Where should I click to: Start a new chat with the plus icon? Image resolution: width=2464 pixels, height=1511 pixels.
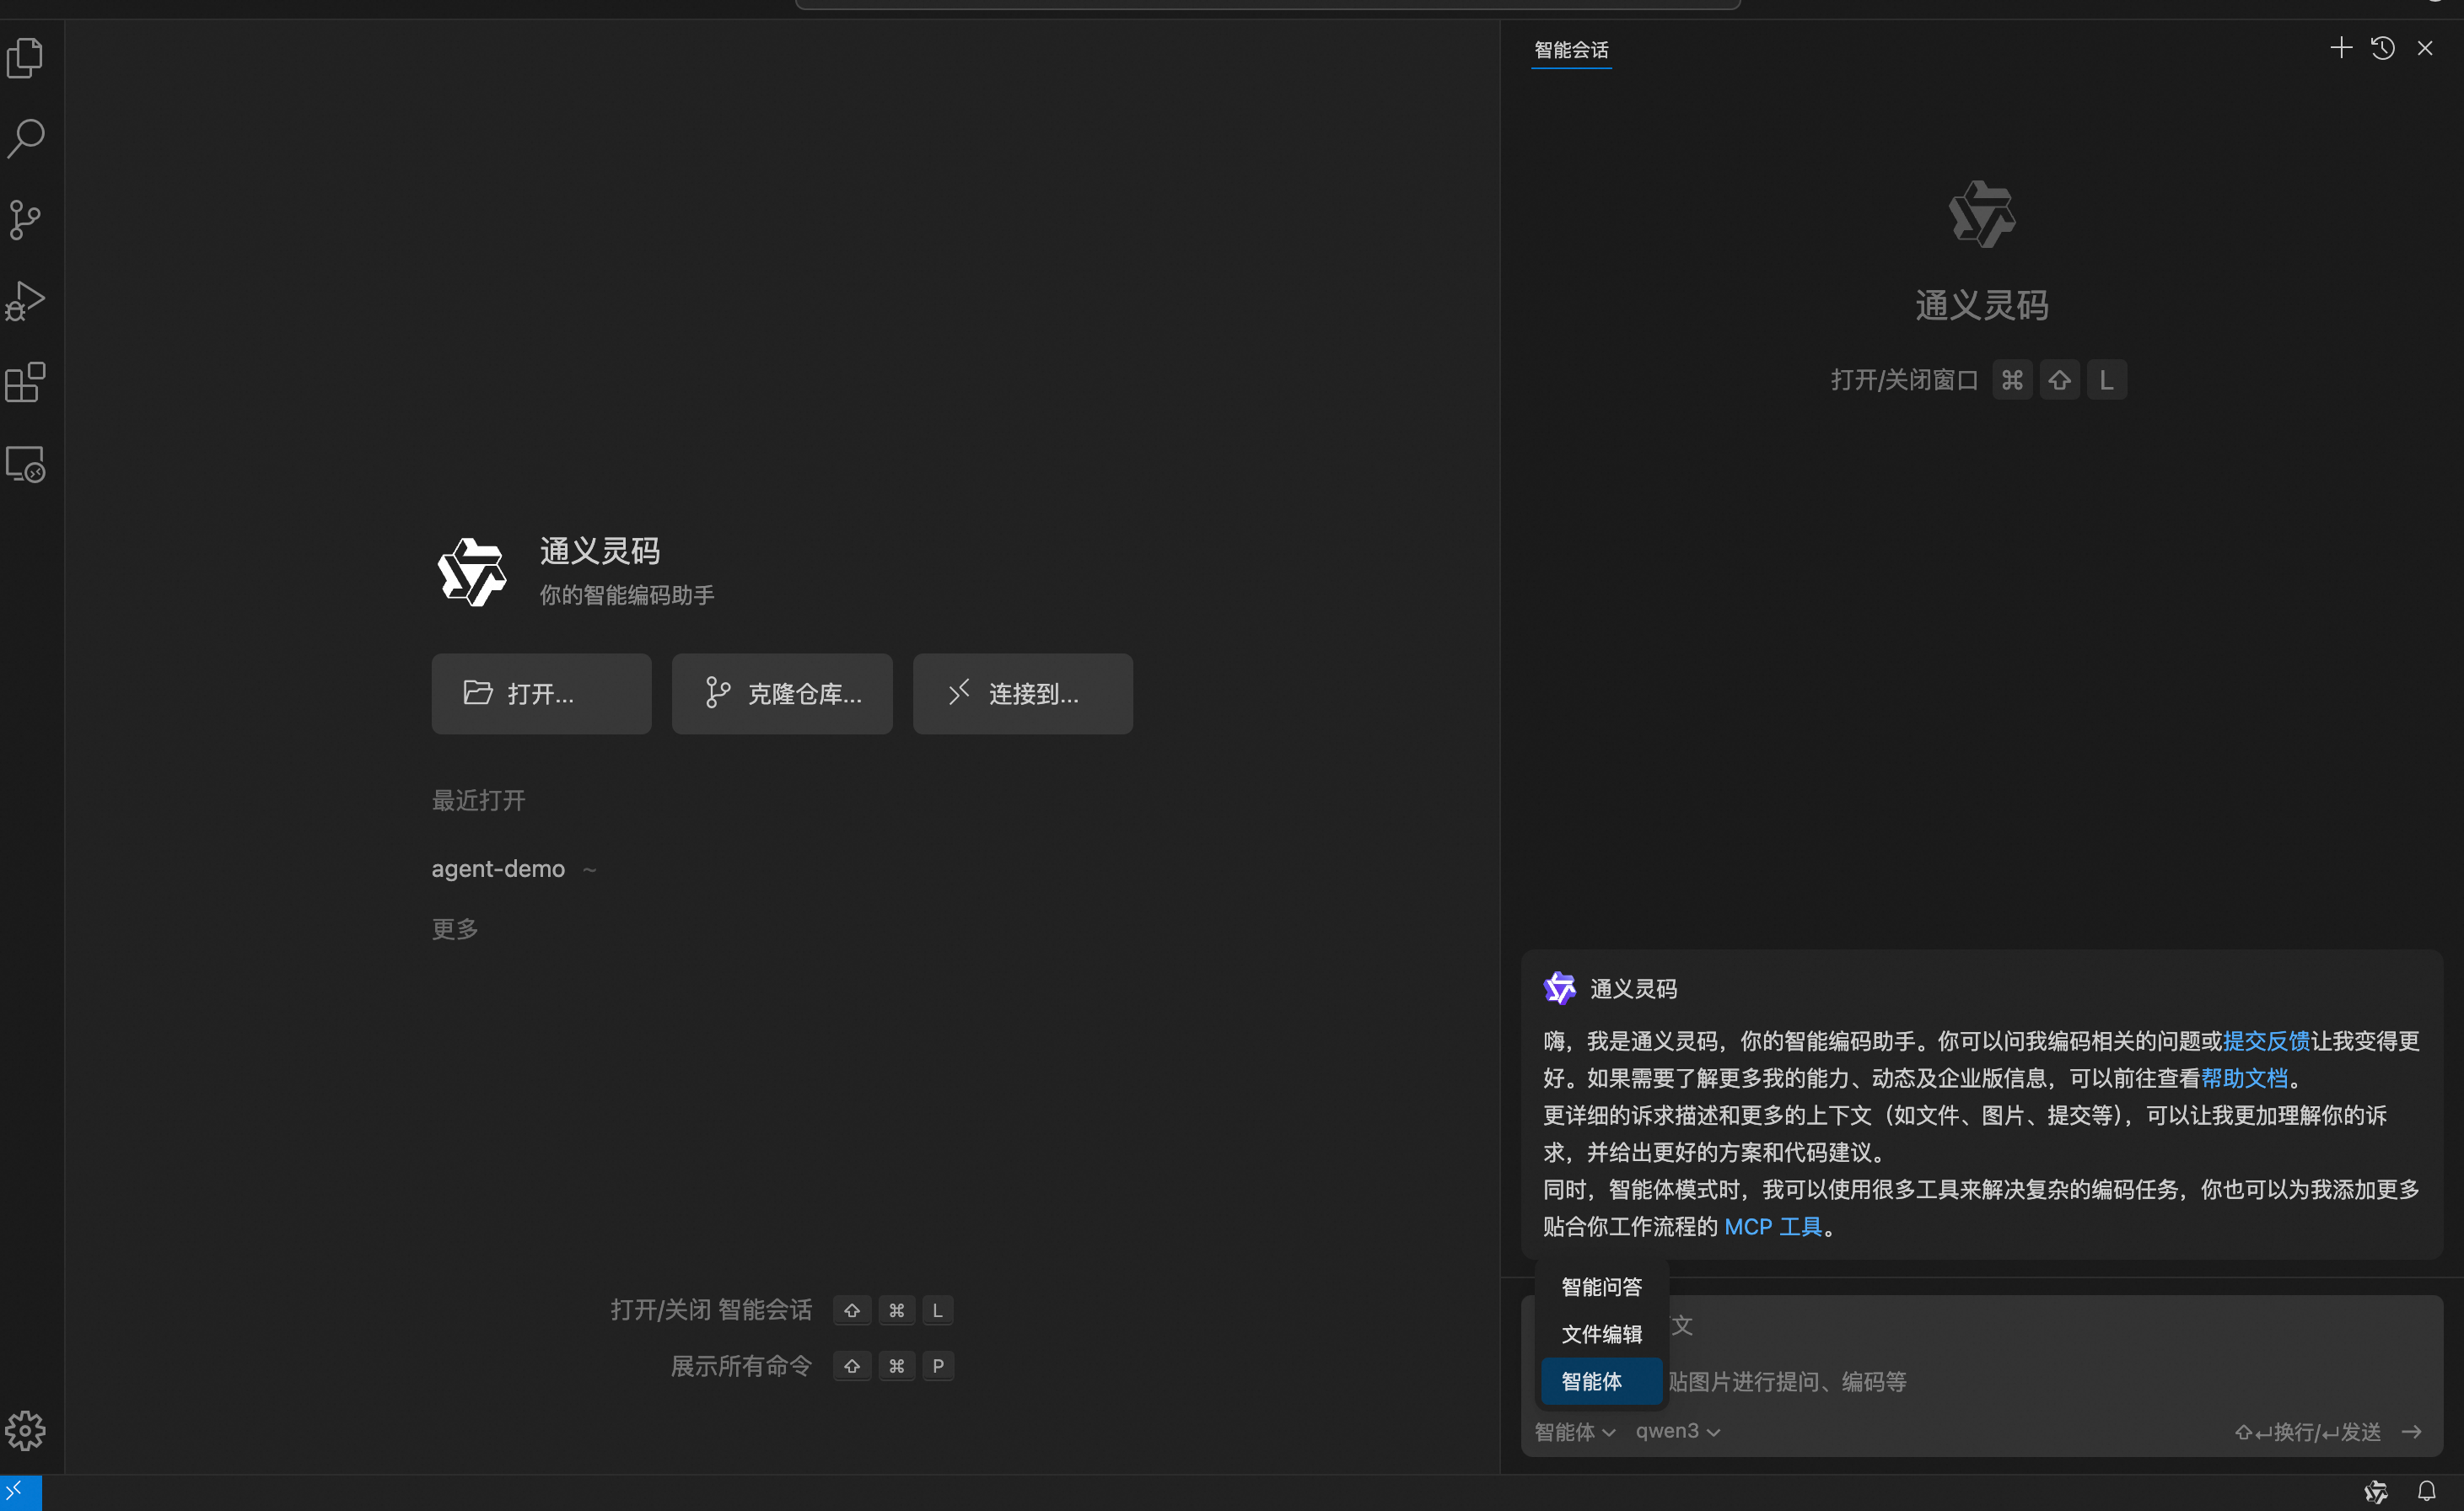tap(2340, 47)
